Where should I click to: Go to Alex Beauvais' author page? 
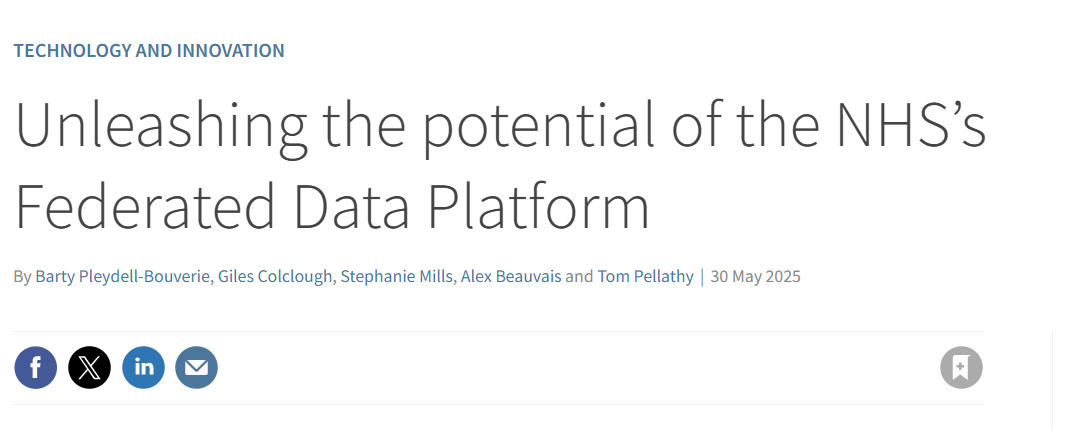[x=511, y=277]
